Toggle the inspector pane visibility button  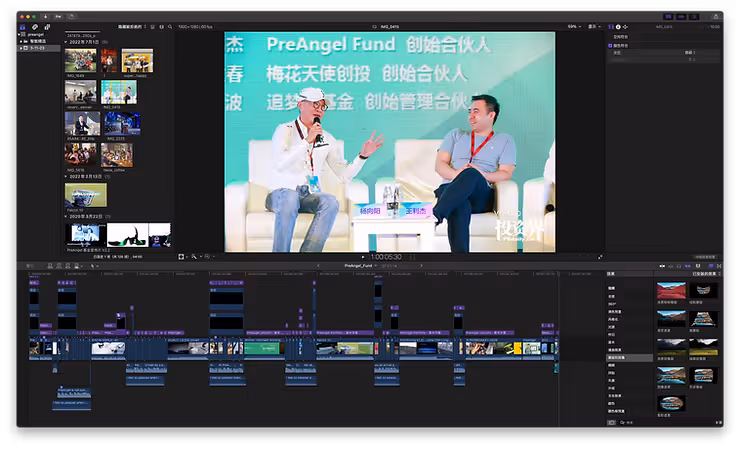[694, 17]
